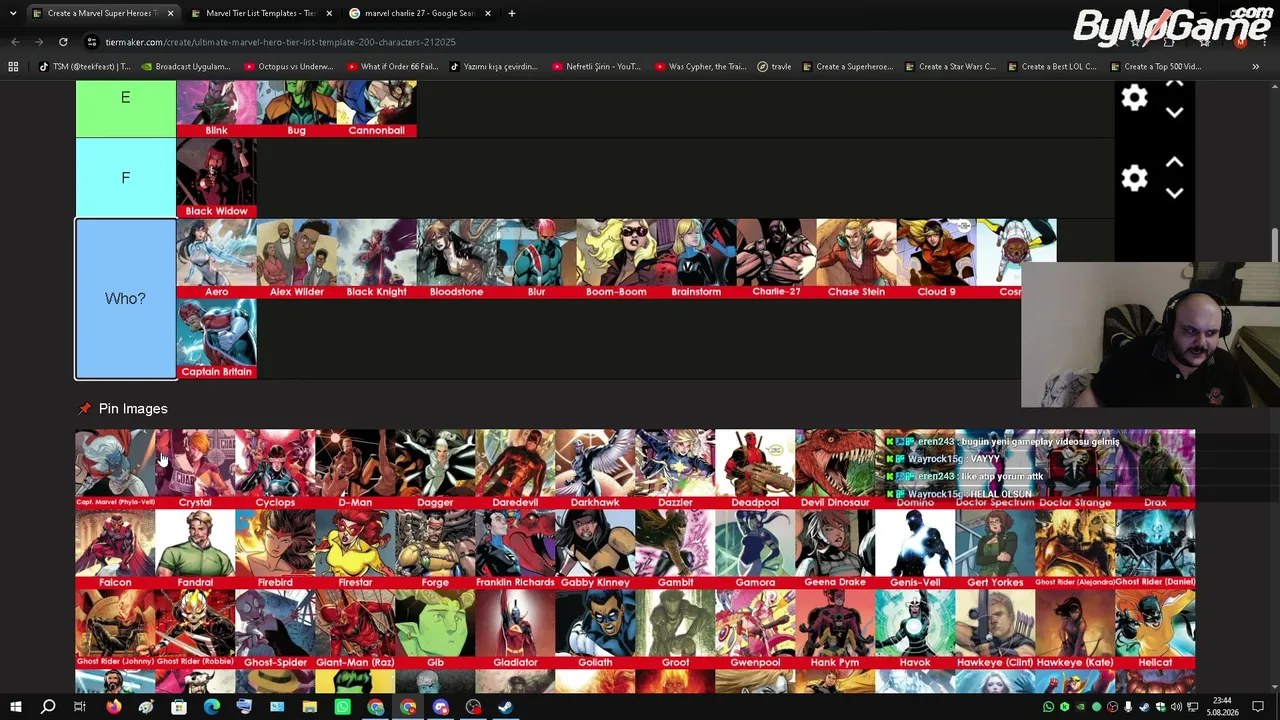Open settings gear for tier F row

tap(1134, 179)
